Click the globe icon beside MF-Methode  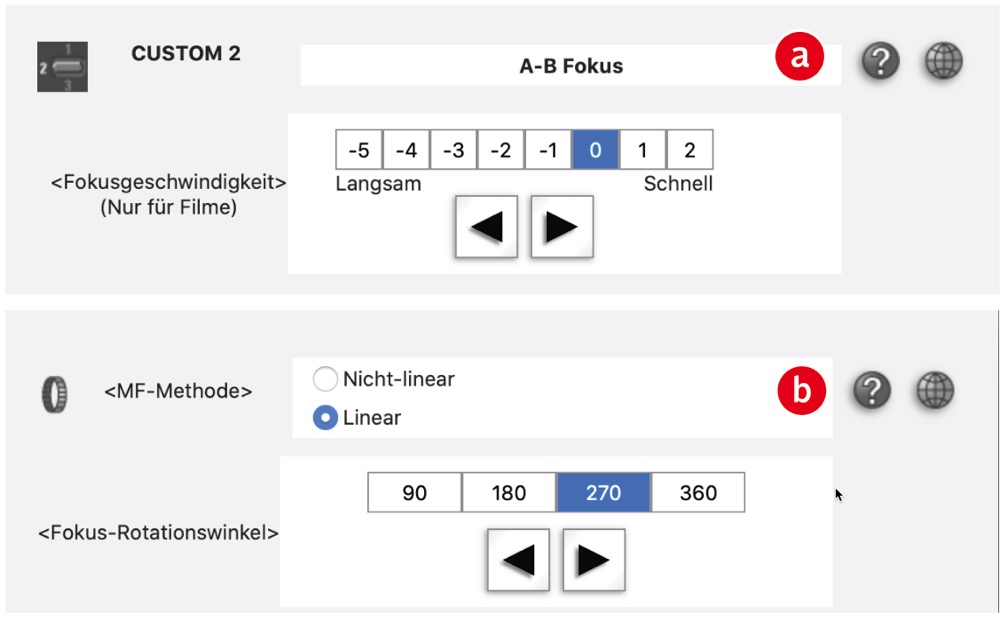[x=935, y=390]
